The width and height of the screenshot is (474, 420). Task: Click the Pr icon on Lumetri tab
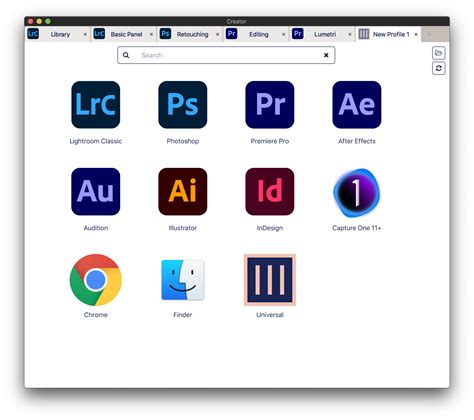click(298, 34)
